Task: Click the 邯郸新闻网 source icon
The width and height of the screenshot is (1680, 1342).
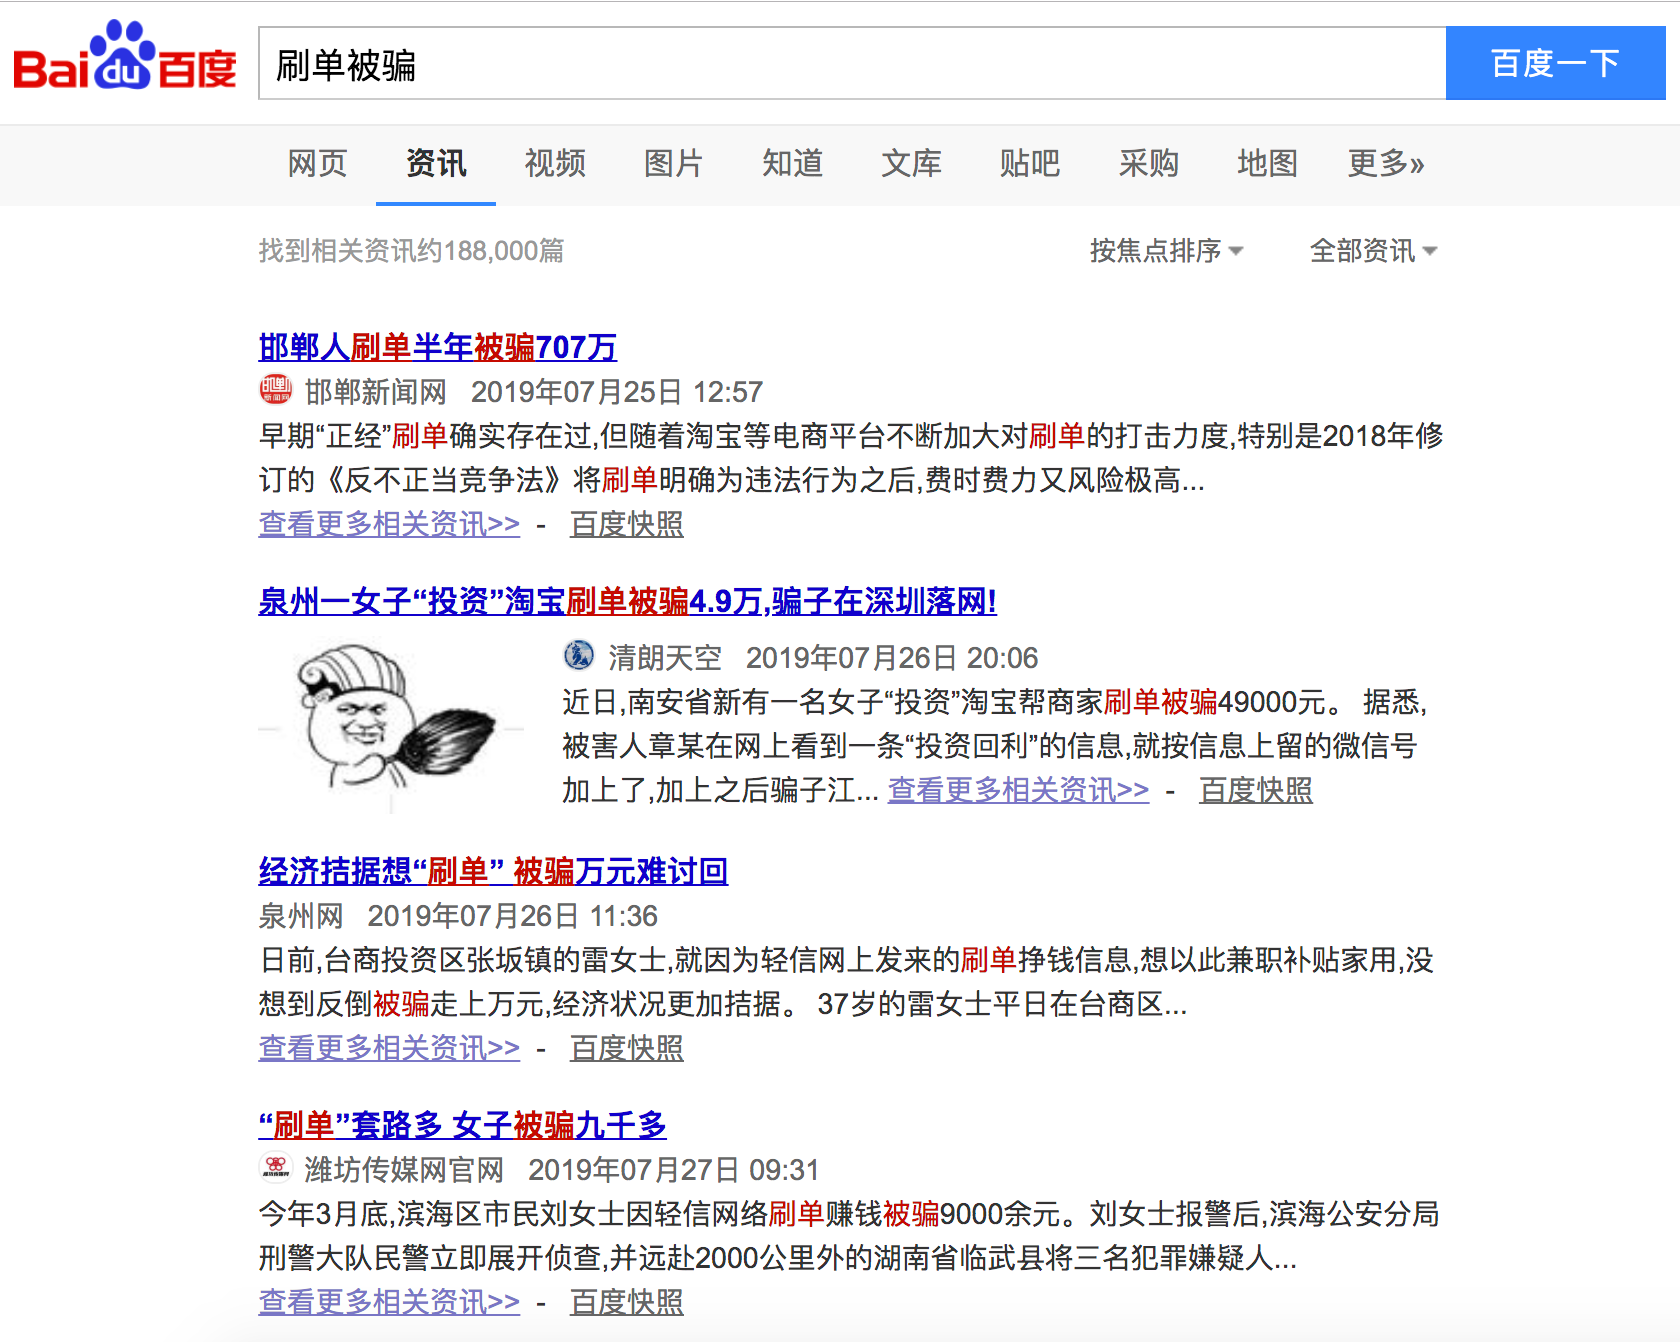Action: point(276,390)
